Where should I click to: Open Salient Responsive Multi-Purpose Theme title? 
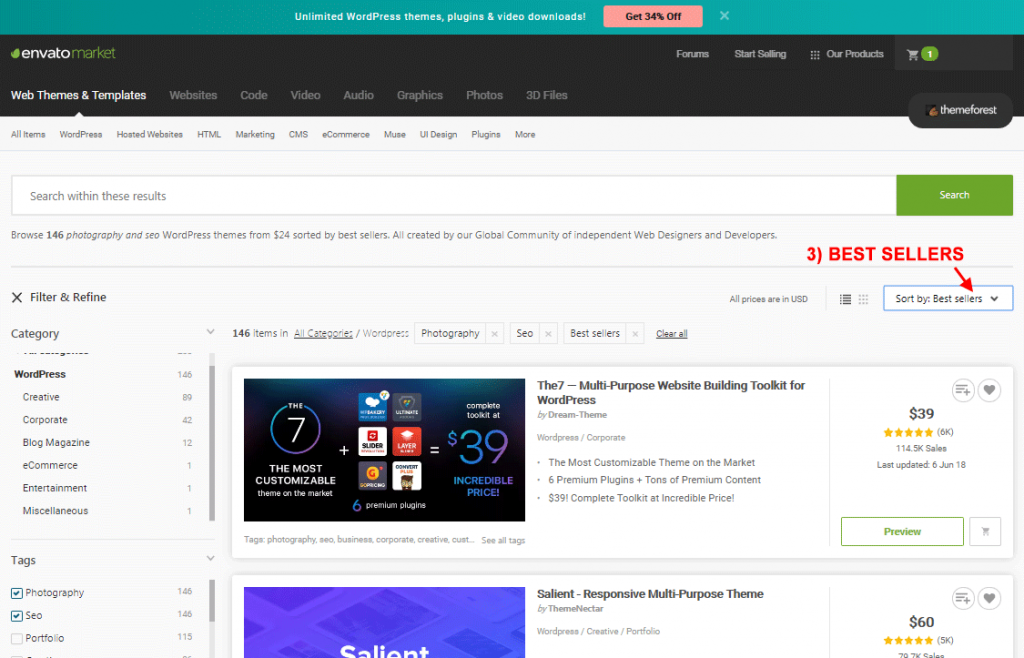pos(650,594)
